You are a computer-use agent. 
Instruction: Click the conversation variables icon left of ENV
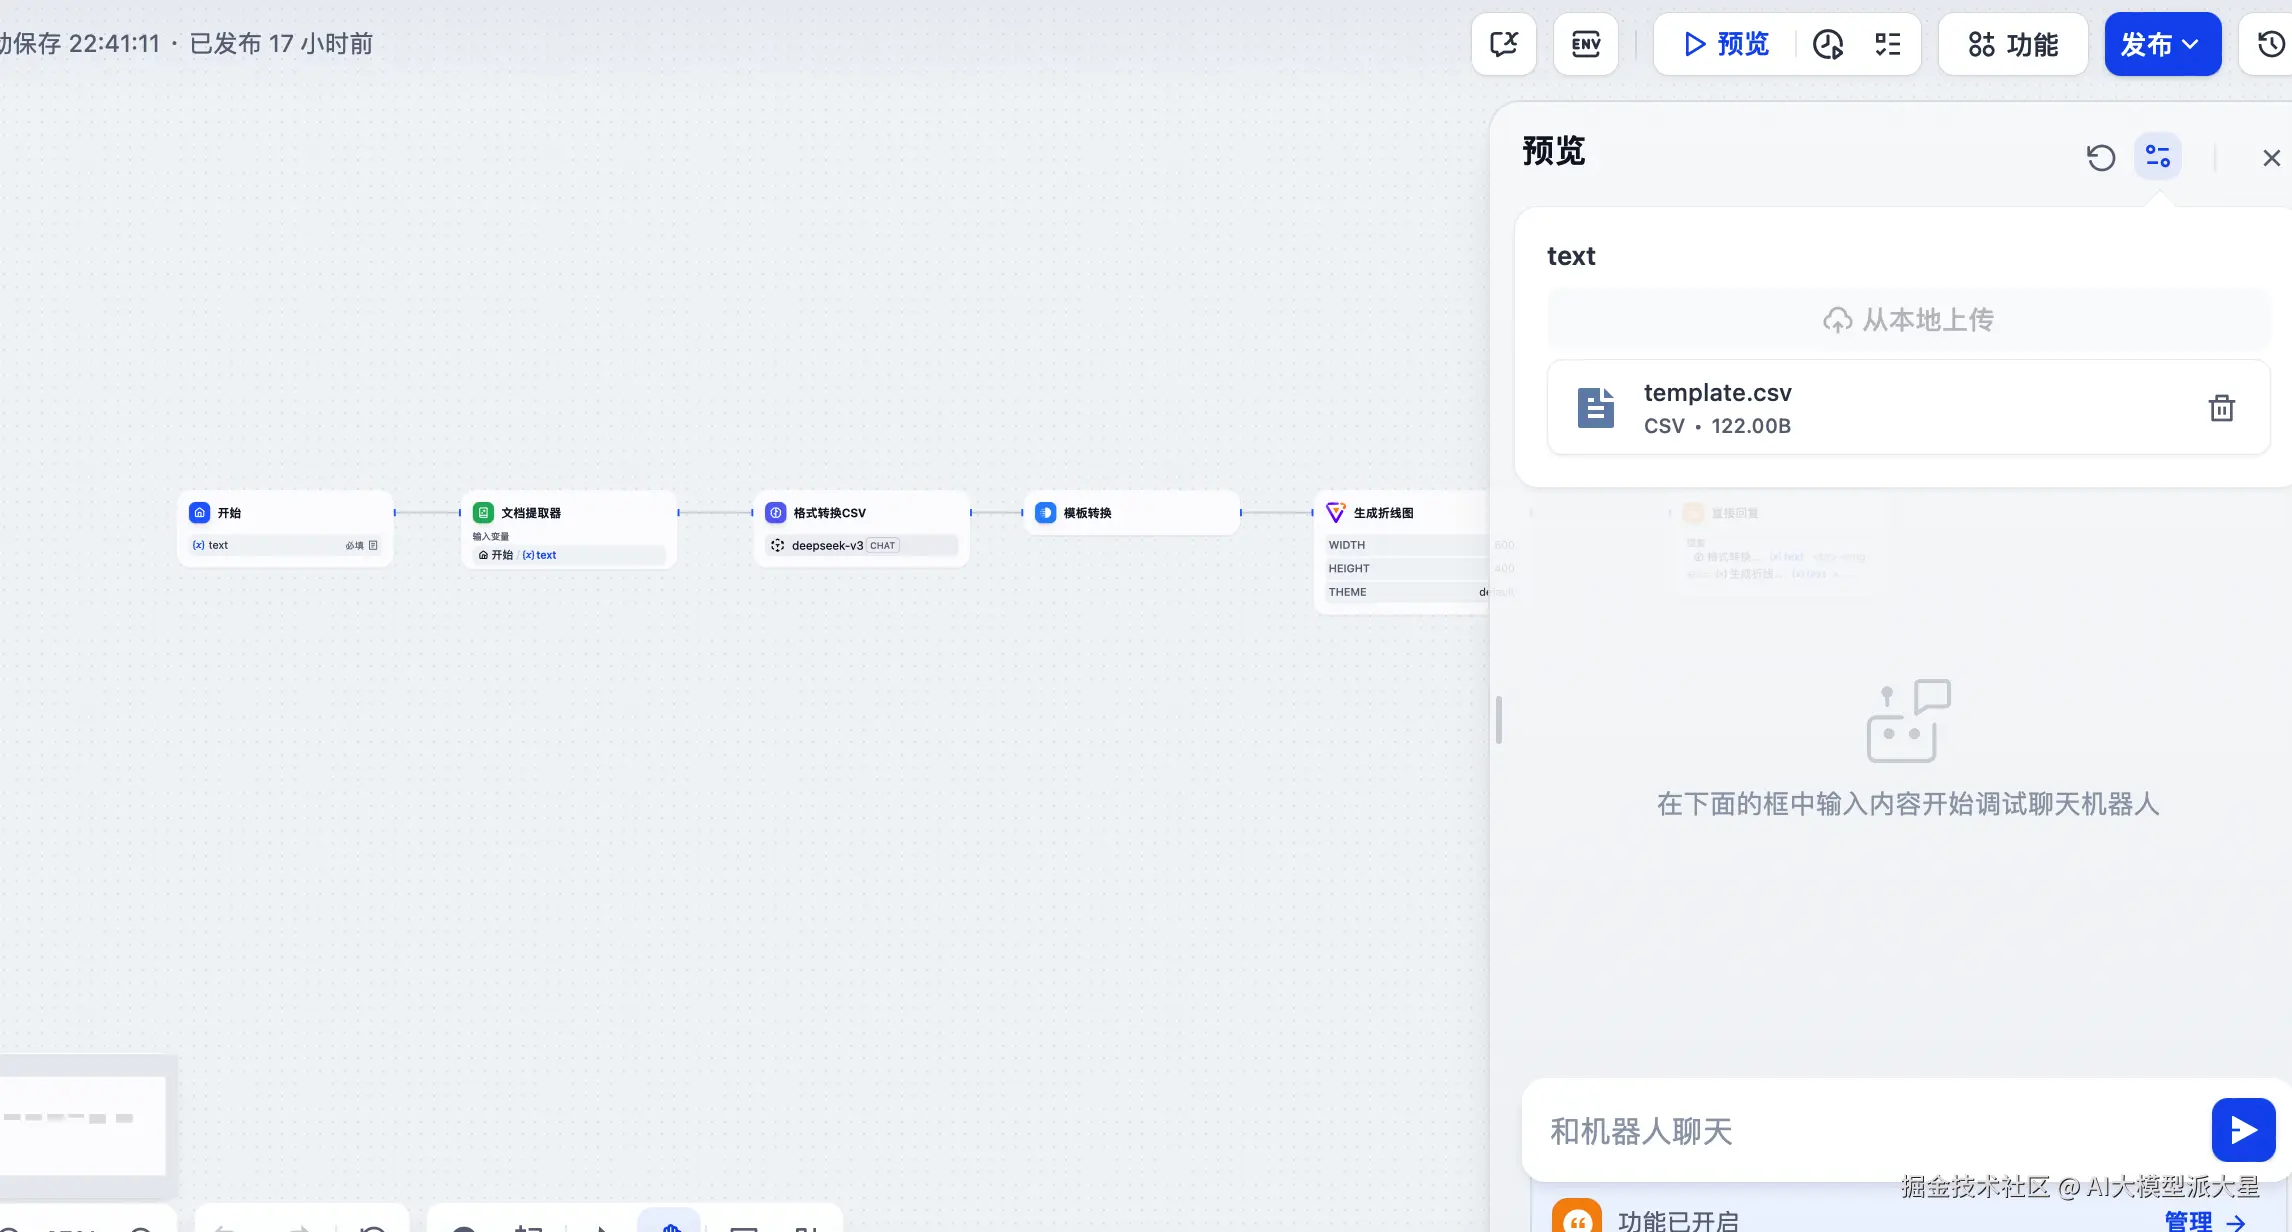coord(1503,44)
